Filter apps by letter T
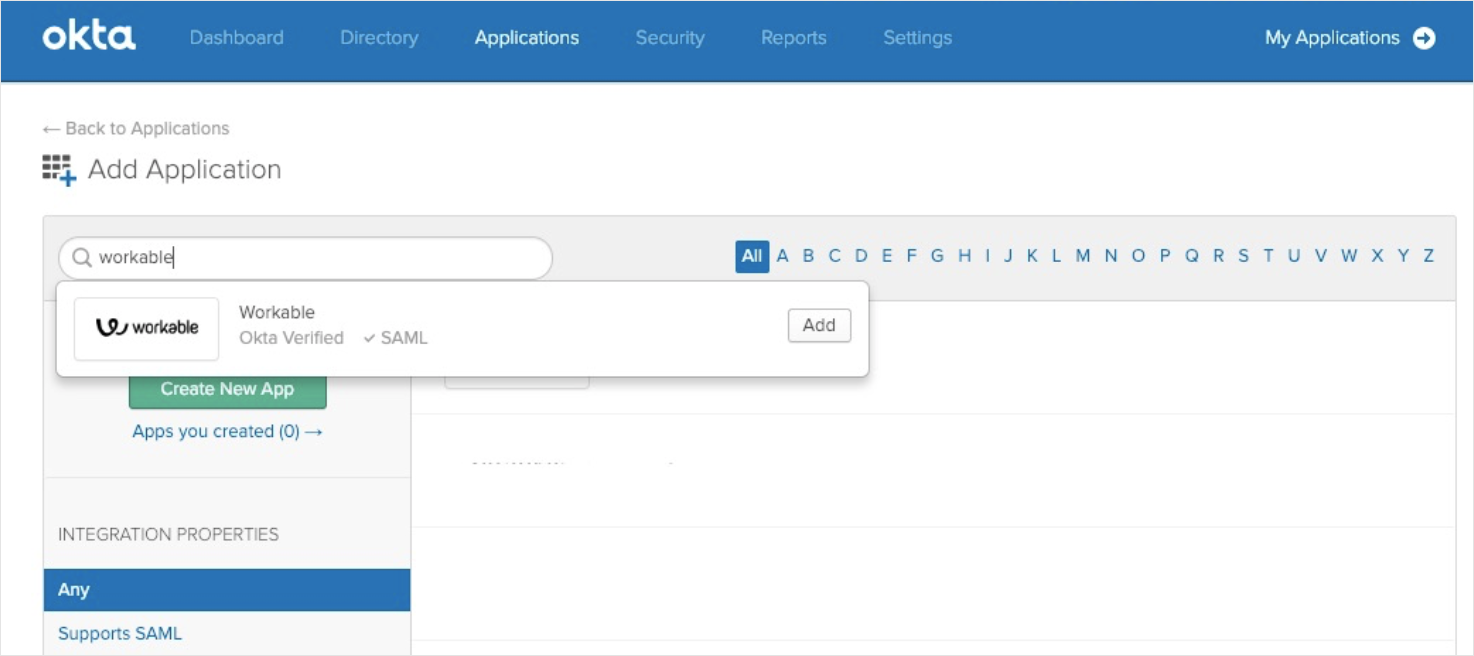The image size is (1474, 656). point(1268,256)
